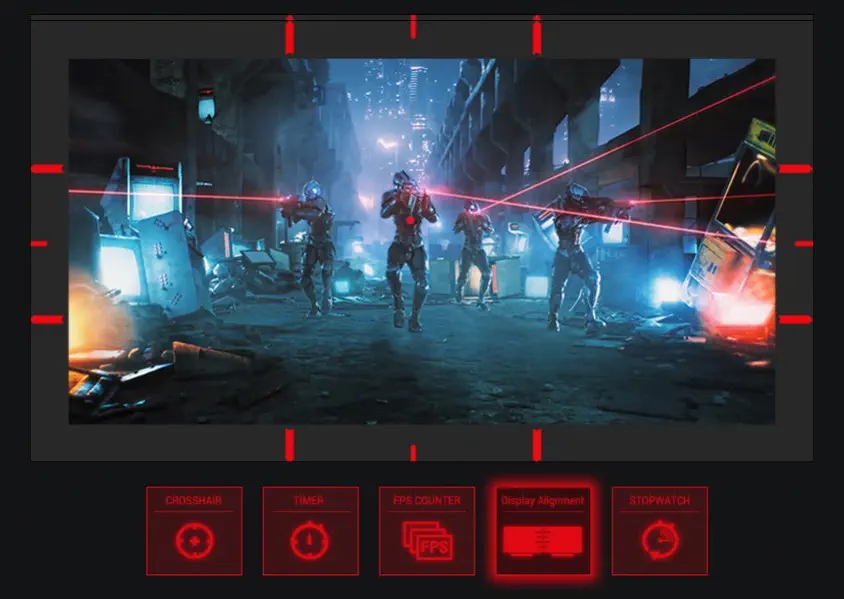Click the upper red alignment bar on left edge
The width and height of the screenshot is (844, 599).
coord(46,169)
